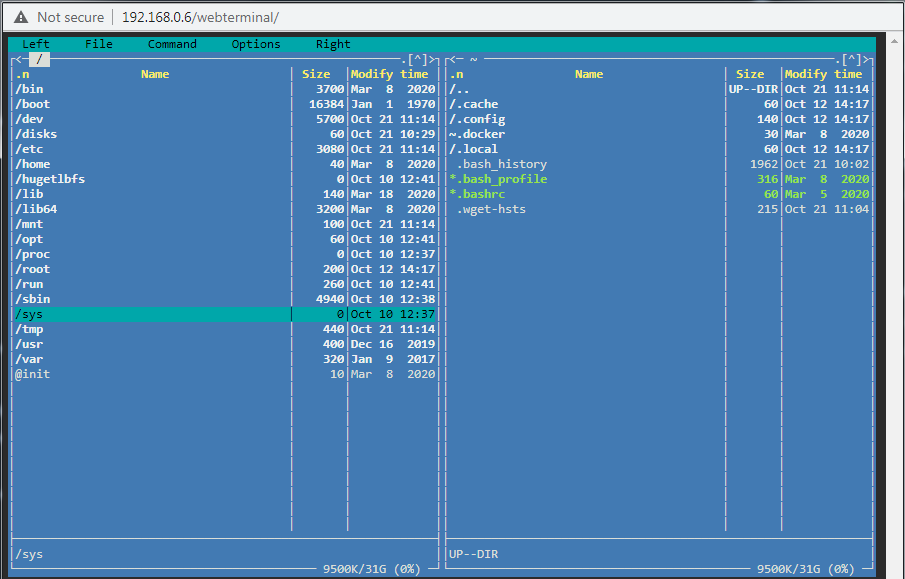This screenshot has height=579, width=905.
Task: Sort right panel by Name column
Action: point(589,74)
